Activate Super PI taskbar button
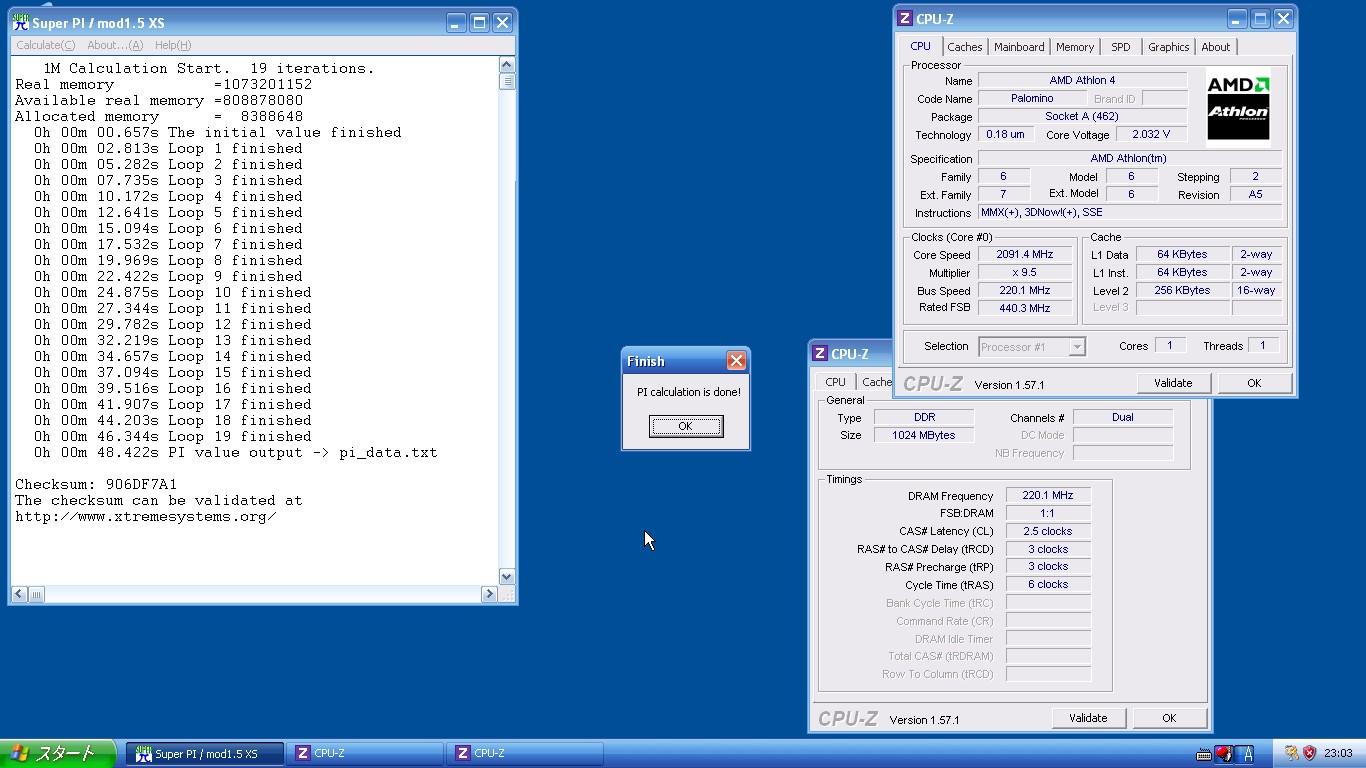Viewport: 1366px width, 768px height. (205, 754)
